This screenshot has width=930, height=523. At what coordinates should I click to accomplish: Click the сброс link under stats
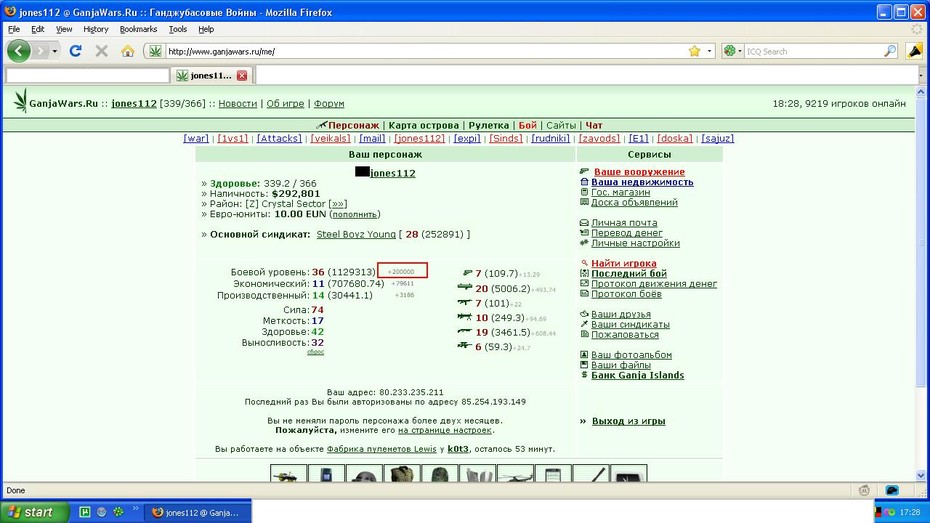[x=316, y=352]
